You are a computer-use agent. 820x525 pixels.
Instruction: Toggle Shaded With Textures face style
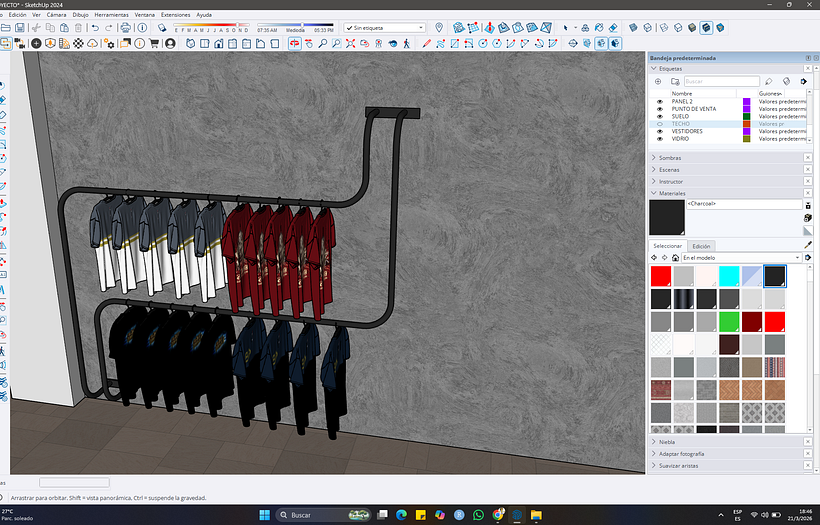[x=706, y=28]
